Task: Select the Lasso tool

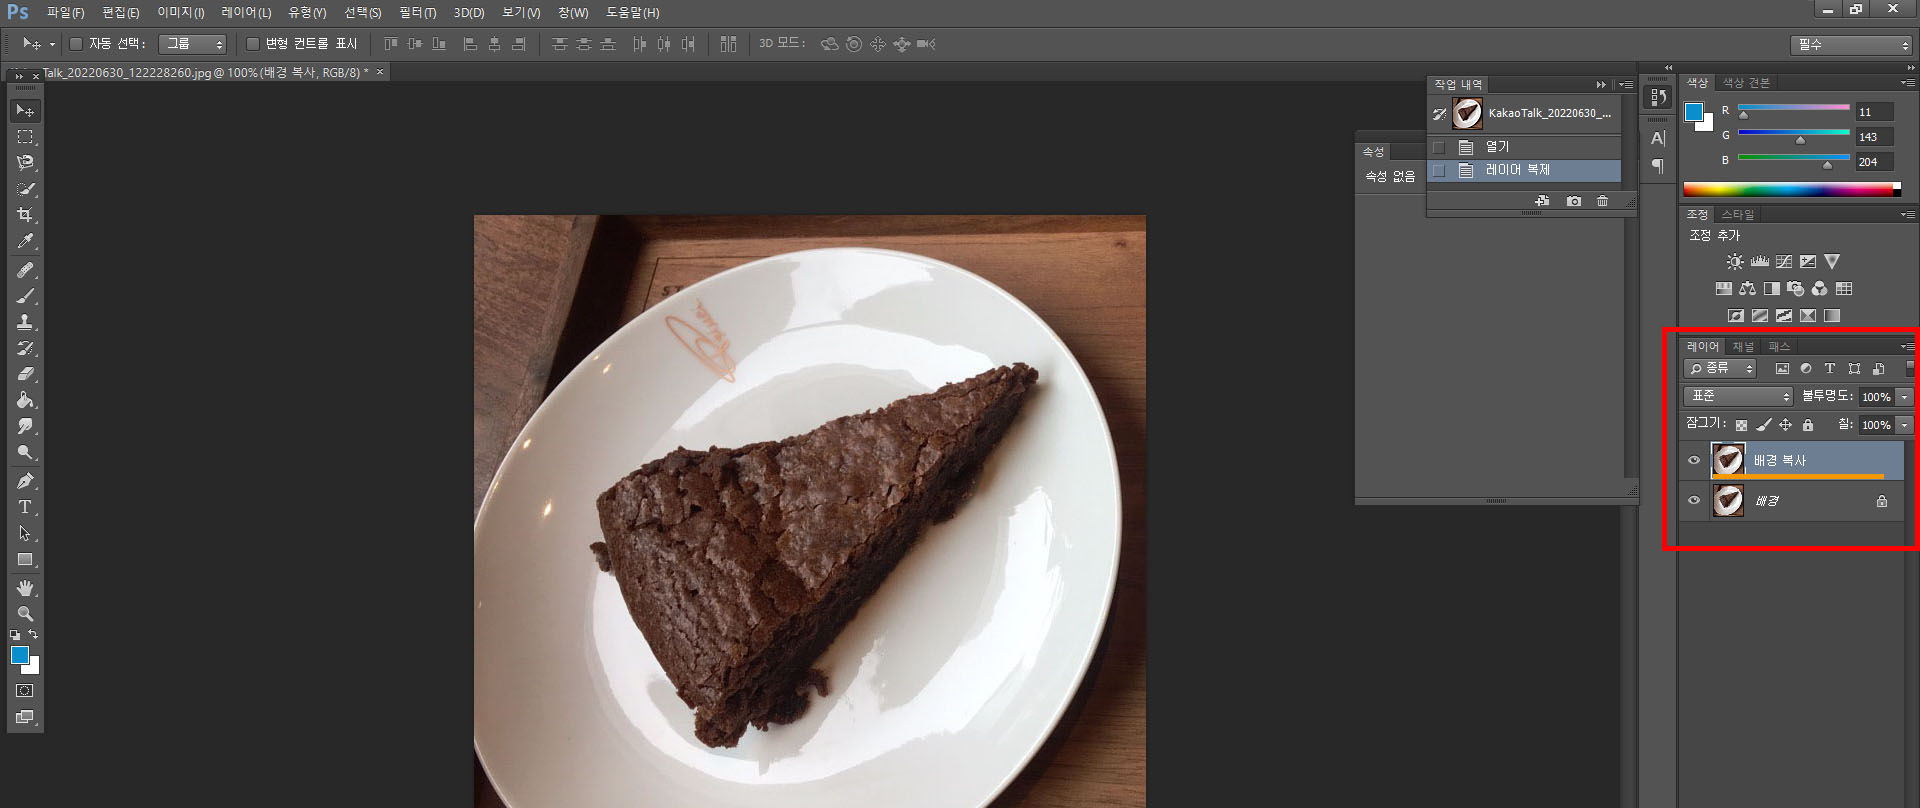Action: click(25, 163)
